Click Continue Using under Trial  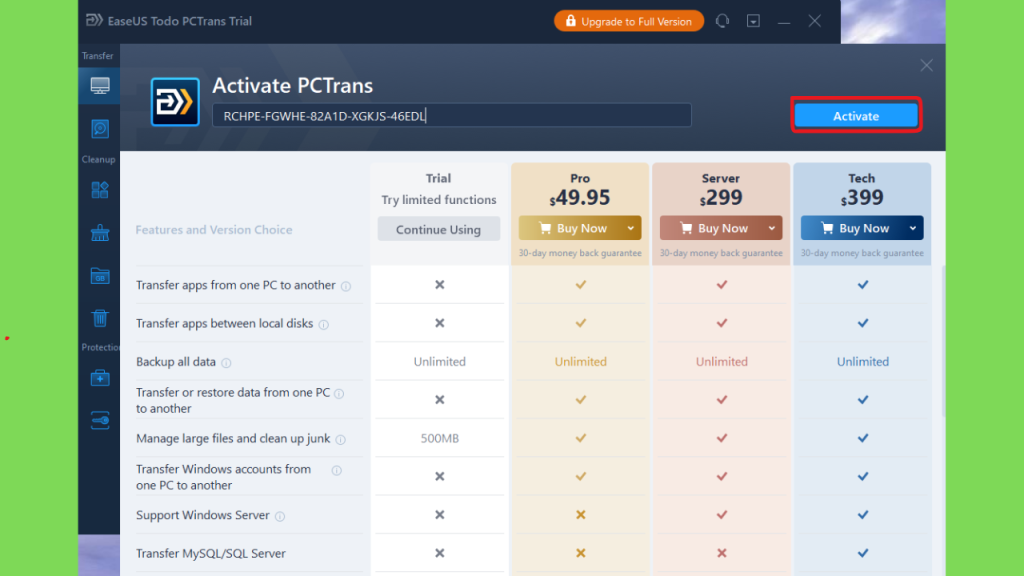click(x=438, y=229)
